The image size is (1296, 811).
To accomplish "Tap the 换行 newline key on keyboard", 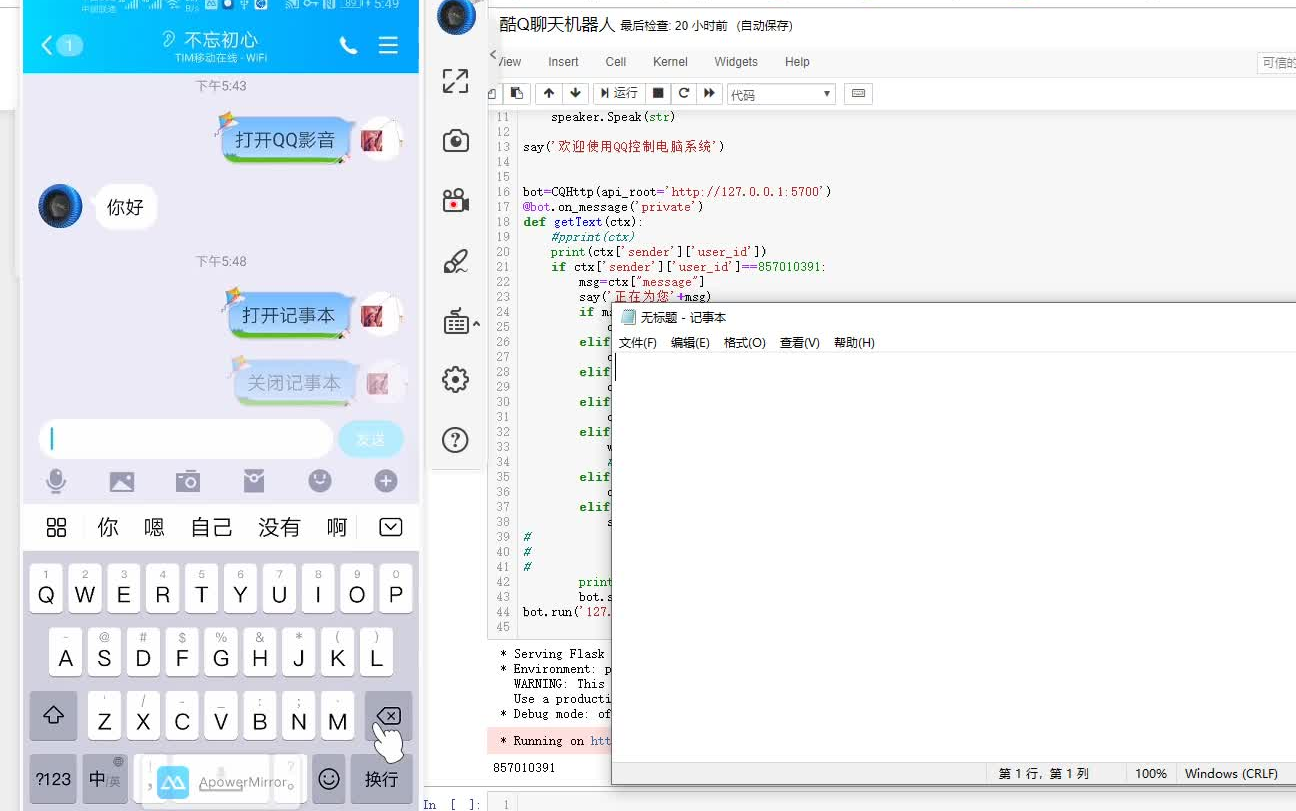I will [381, 778].
